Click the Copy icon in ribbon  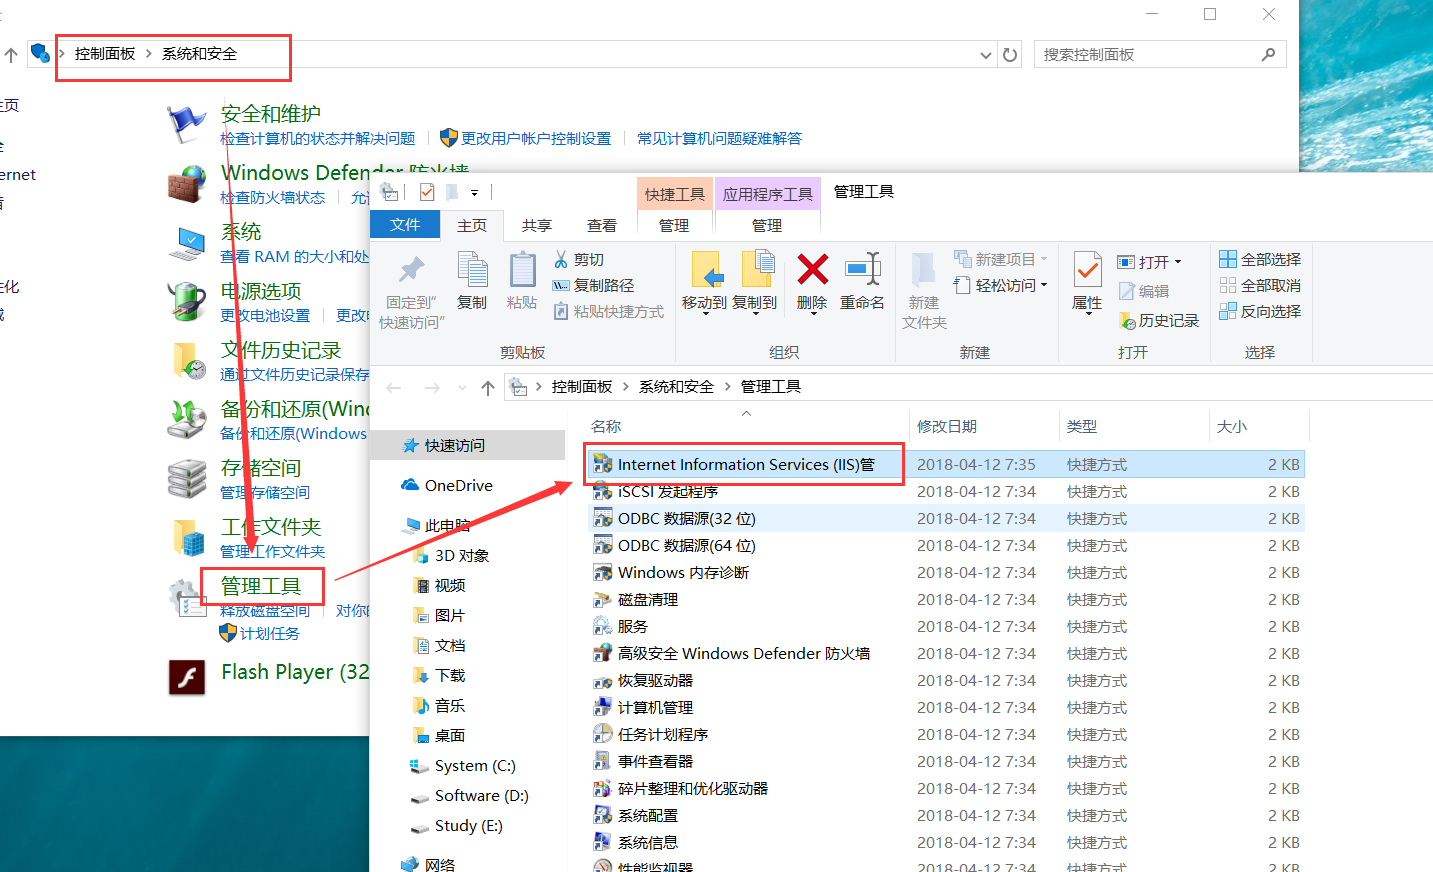tap(472, 269)
